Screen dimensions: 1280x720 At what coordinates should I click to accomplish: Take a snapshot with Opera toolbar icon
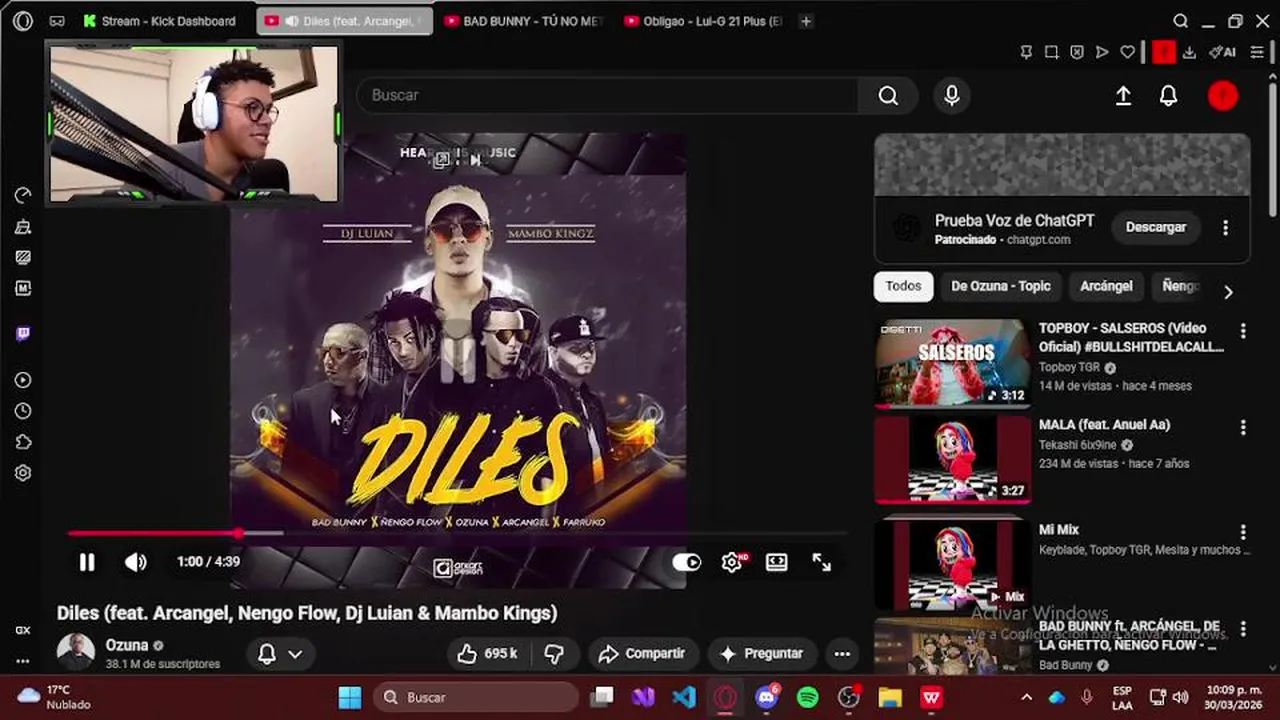pyautogui.click(x=1052, y=52)
